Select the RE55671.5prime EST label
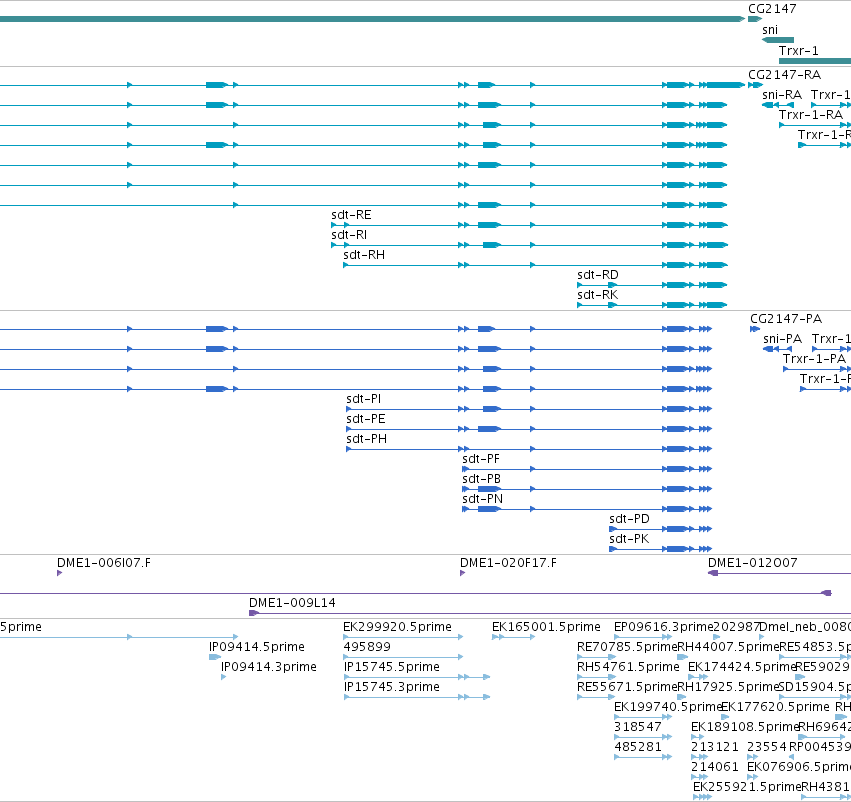 pos(627,688)
